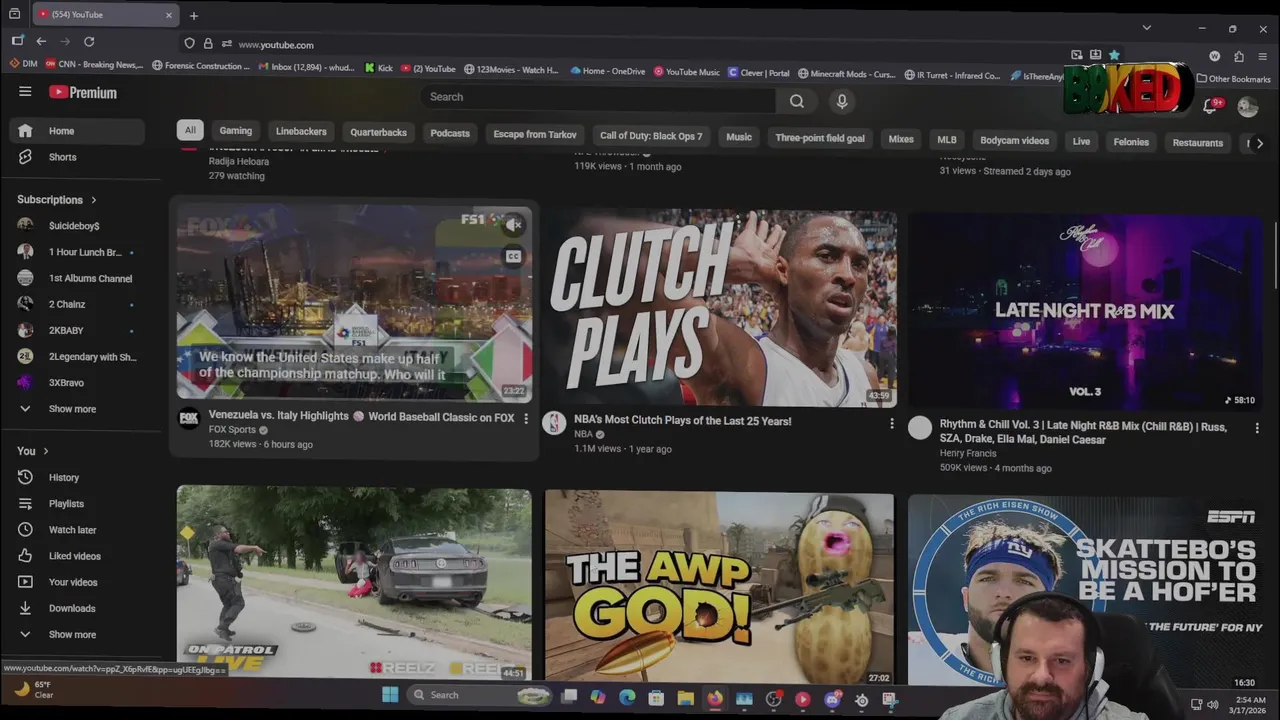The image size is (1280, 720).
Task: Open the Windows Start menu
Action: (x=390, y=695)
